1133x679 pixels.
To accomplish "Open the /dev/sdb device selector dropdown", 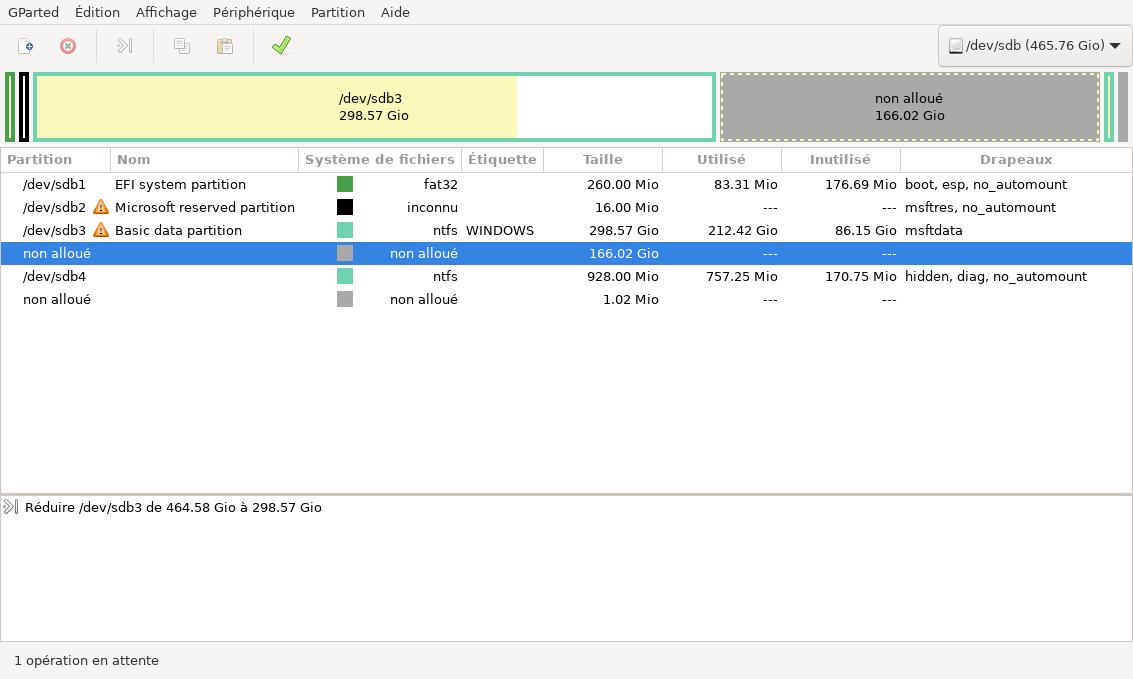I will coord(1034,46).
